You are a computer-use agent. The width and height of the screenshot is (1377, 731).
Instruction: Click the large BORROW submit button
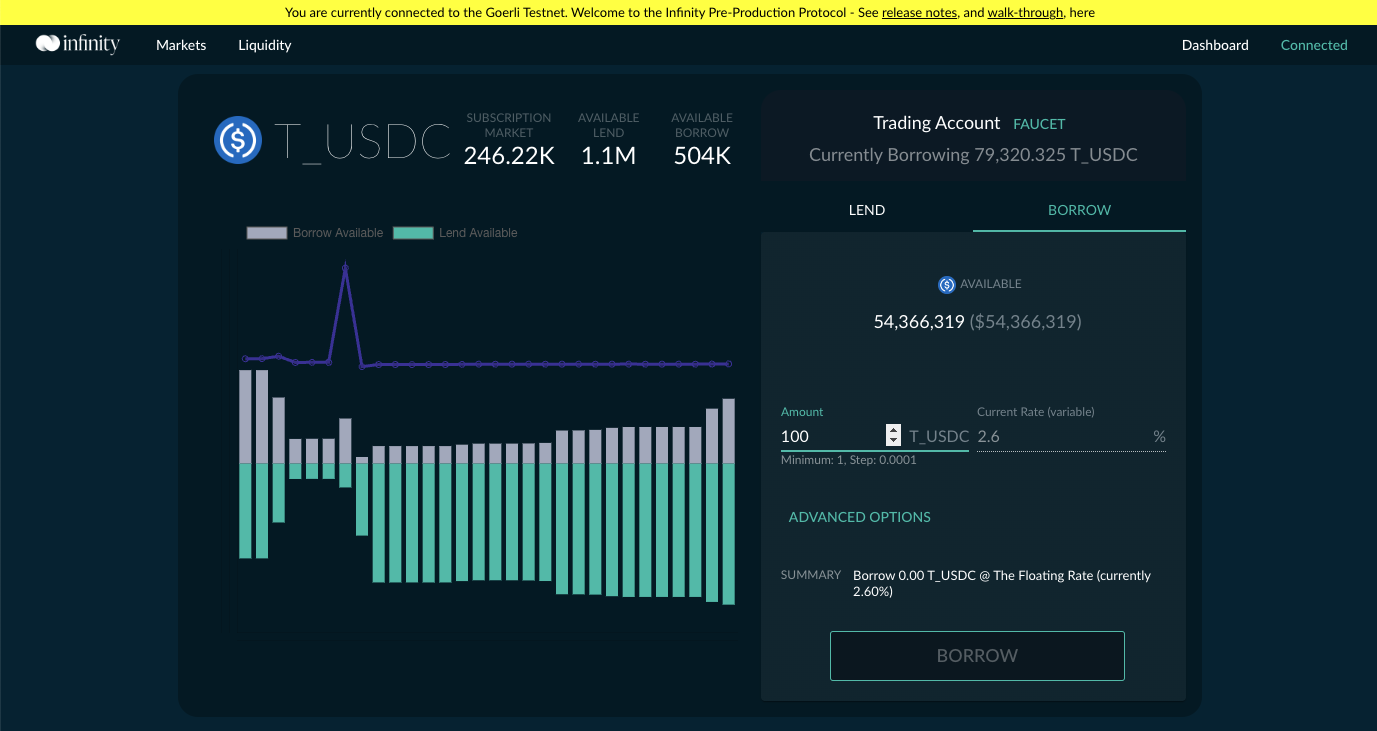coord(977,656)
